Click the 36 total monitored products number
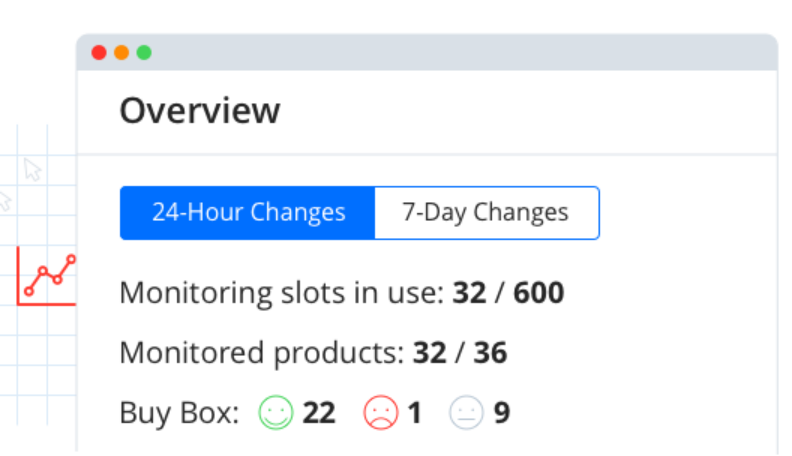This screenshot has height=456, width=792. [x=489, y=353]
